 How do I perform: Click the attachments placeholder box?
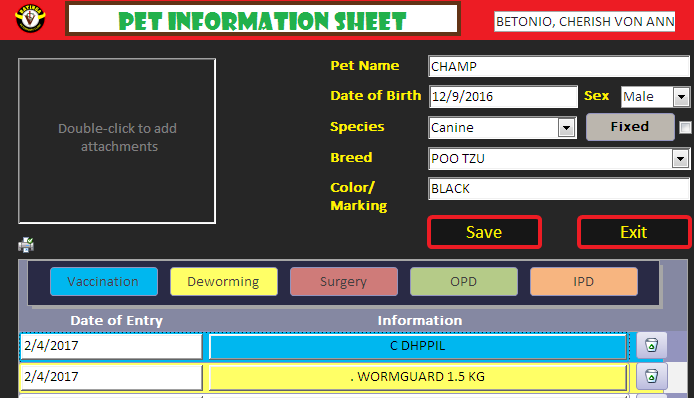click(117, 141)
